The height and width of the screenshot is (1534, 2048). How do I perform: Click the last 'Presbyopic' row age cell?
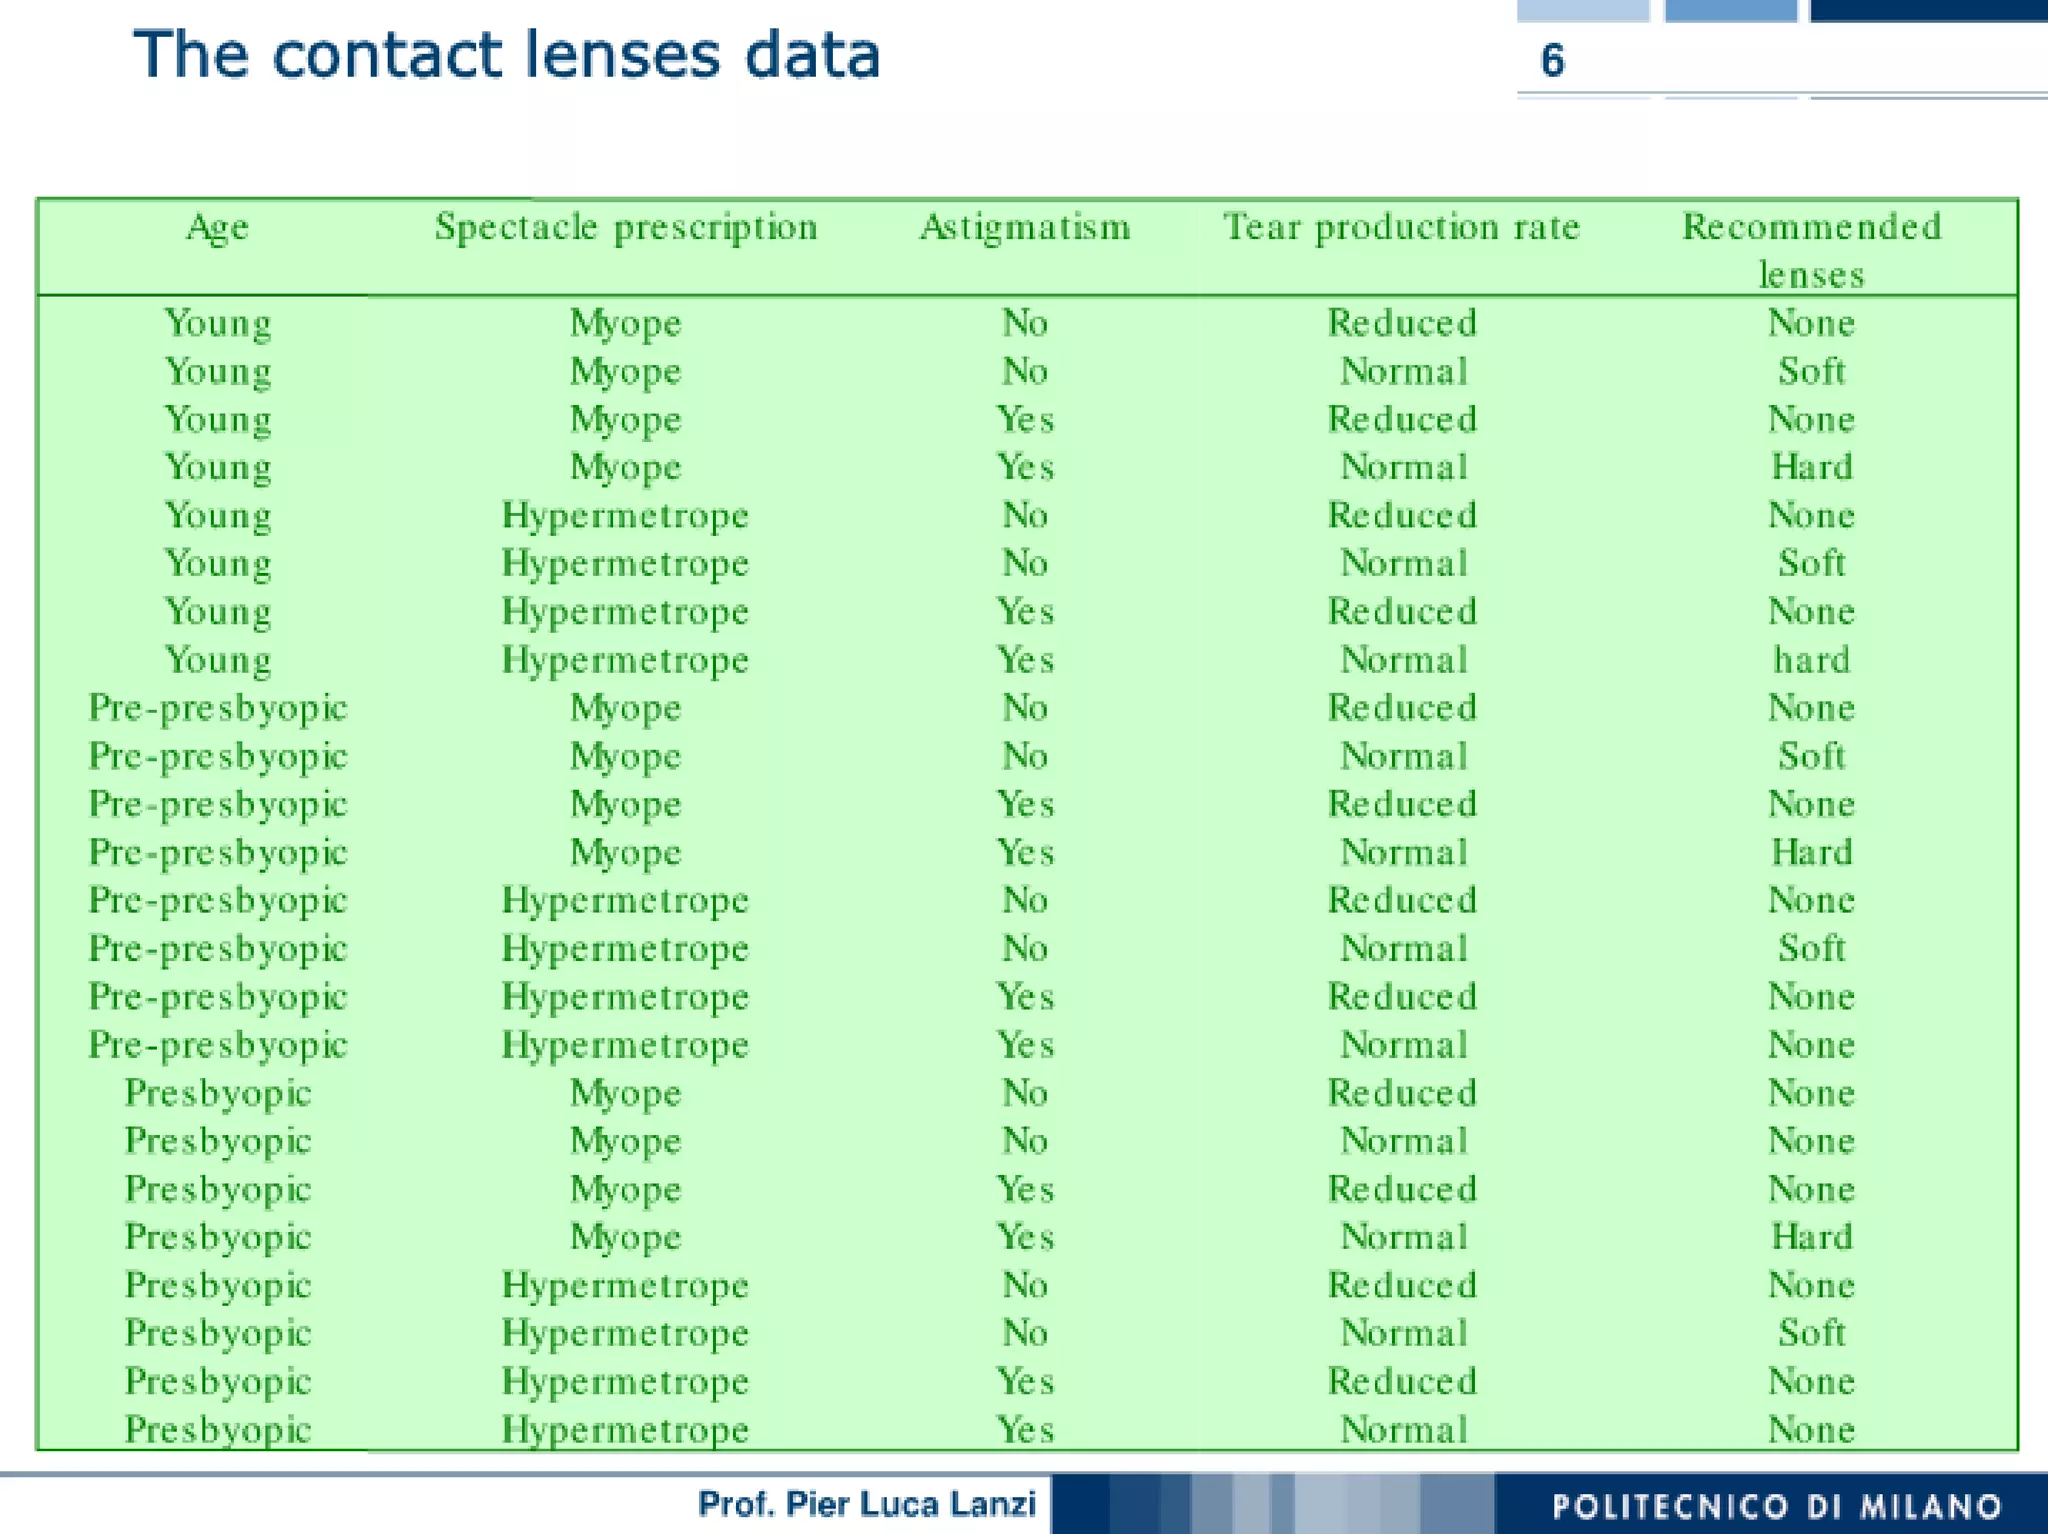217,1429
